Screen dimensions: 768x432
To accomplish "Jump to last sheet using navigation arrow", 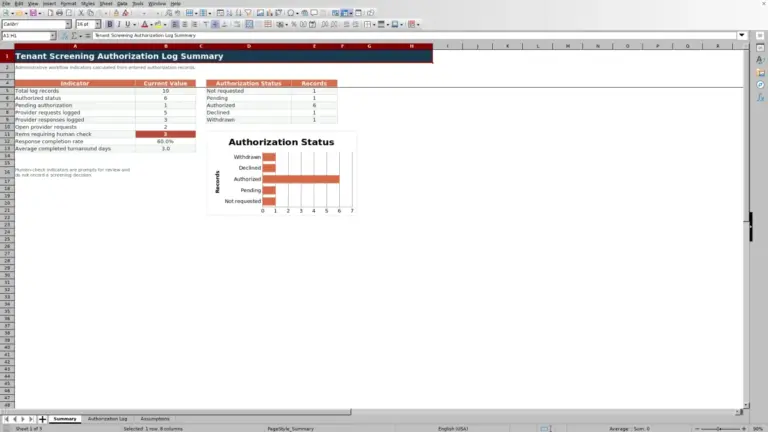I will click(31, 419).
